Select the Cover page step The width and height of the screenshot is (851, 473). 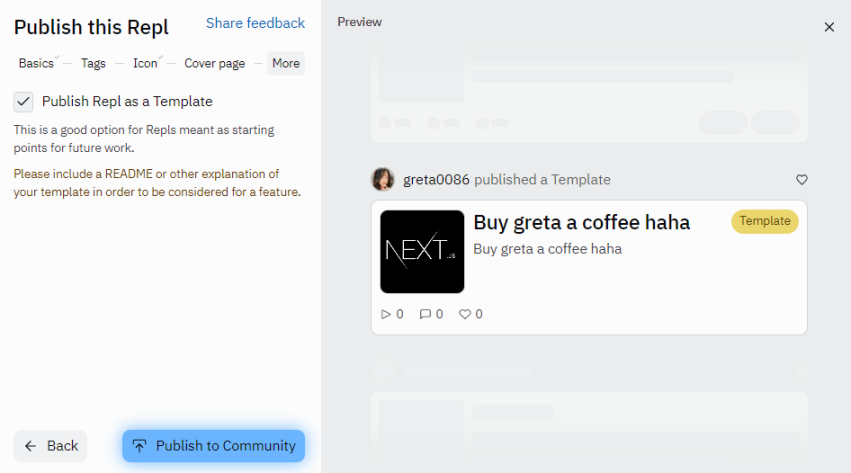click(x=214, y=63)
